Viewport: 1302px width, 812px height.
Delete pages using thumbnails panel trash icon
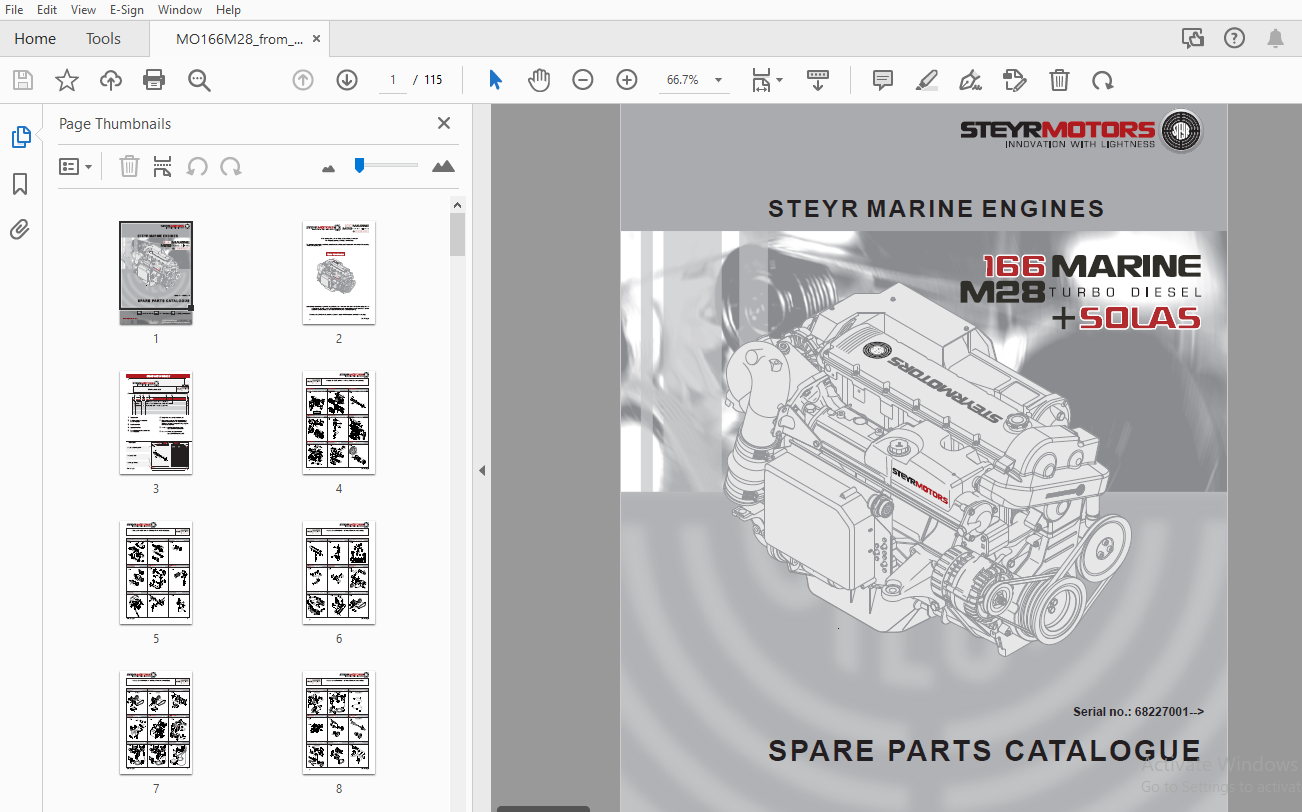[x=129, y=166]
